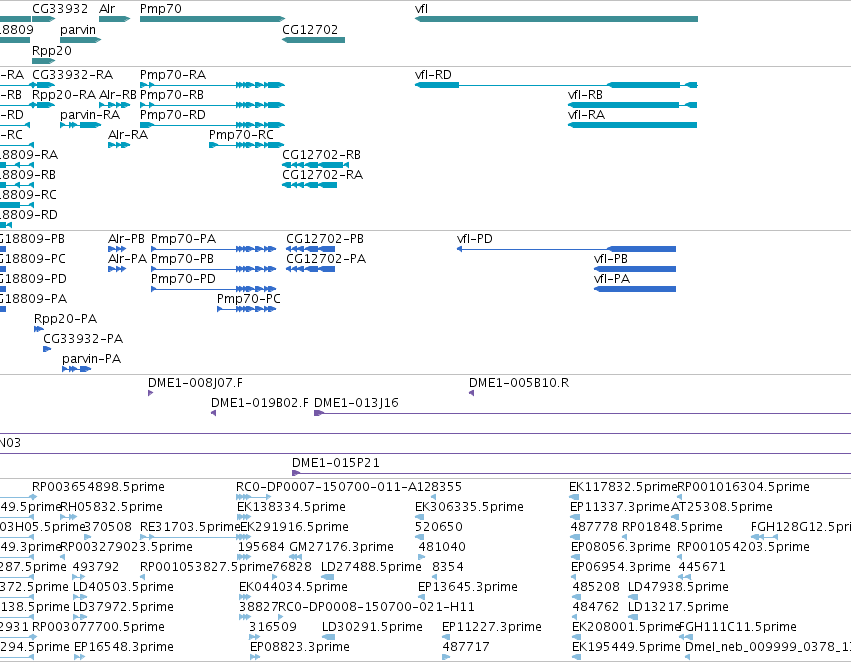Select transcript Pmp70-RC
Viewport: 851px width, 662px height.
tap(247, 145)
